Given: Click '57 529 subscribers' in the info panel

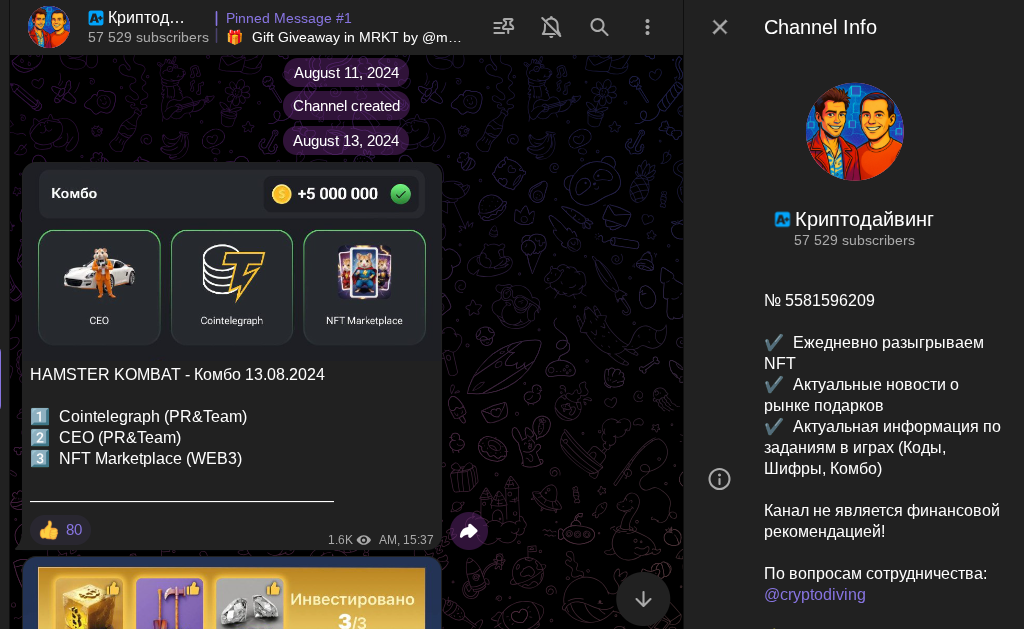Looking at the screenshot, I should pyautogui.click(x=854, y=240).
